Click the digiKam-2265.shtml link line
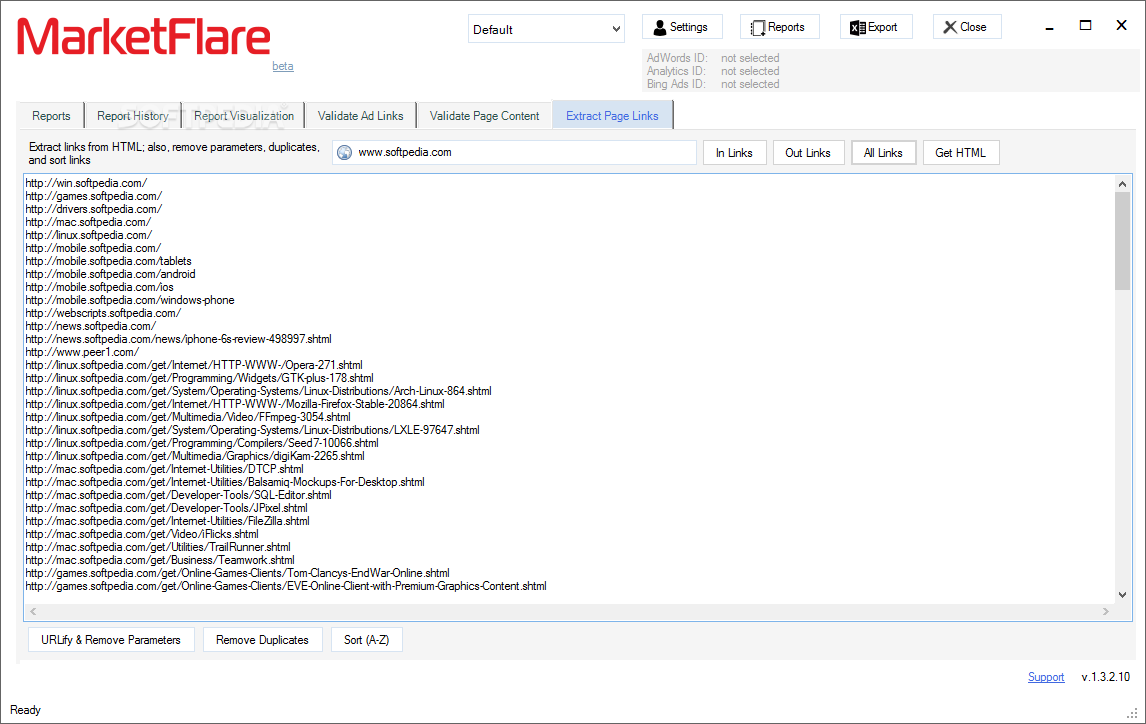The image size is (1146, 724). (x=195, y=456)
